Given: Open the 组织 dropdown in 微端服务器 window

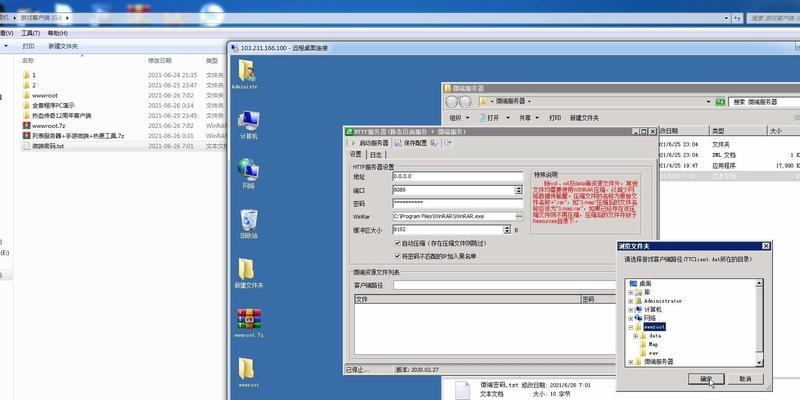Looking at the screenshot, I should coord(459,118).
